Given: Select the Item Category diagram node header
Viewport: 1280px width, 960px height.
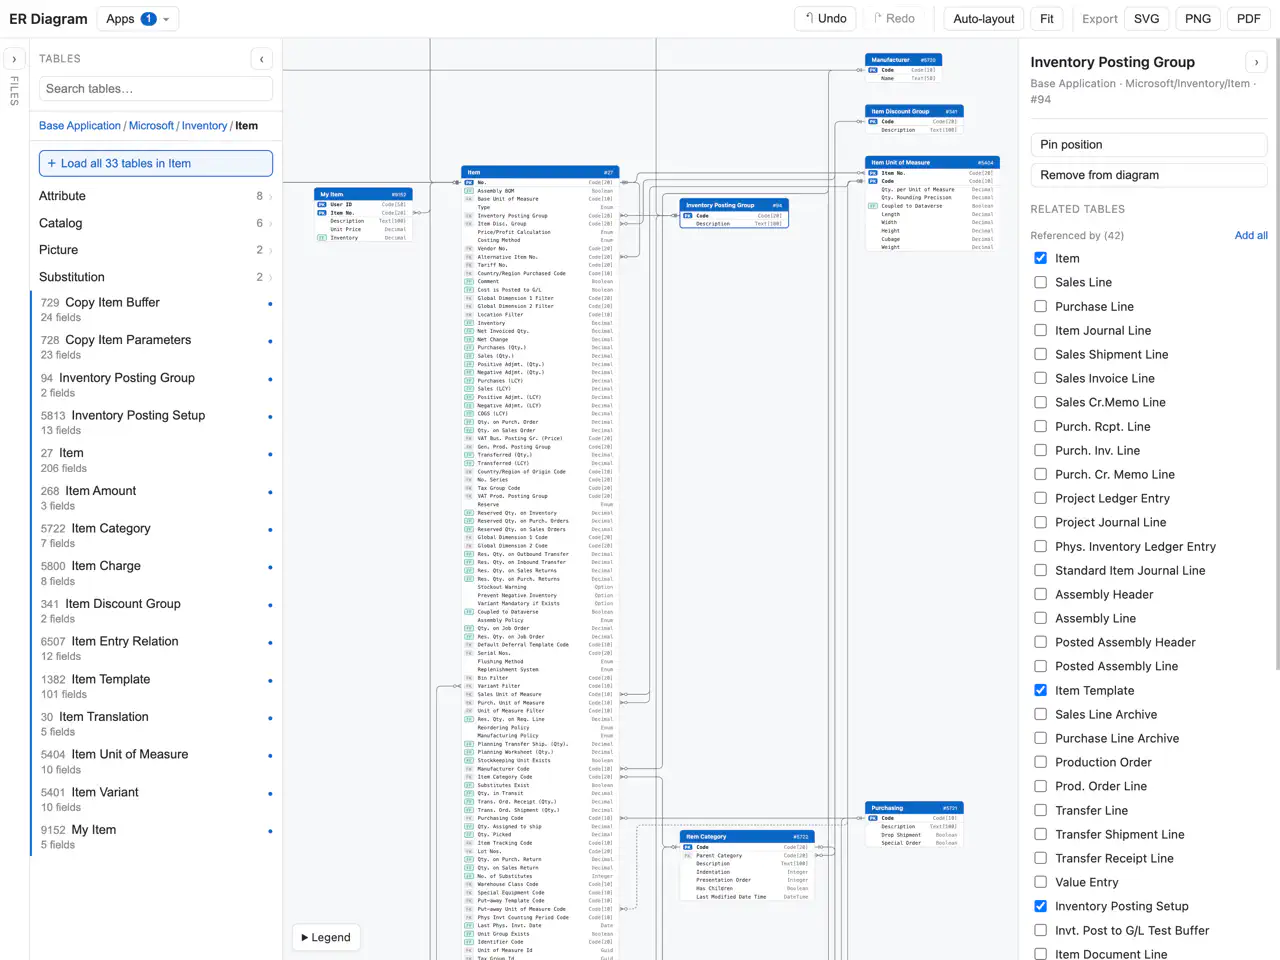Looking at the screenshot, I should 747,836.
